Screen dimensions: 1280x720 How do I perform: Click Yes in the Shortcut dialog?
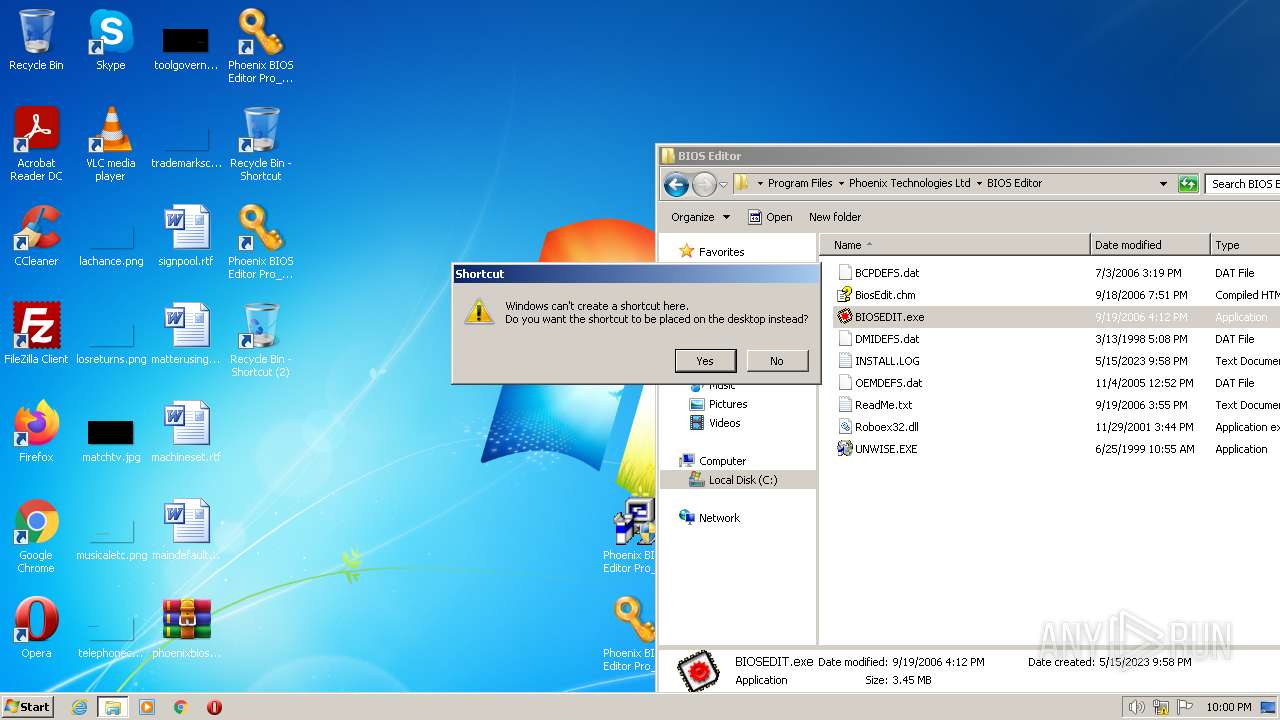click(x=705, y=361)
